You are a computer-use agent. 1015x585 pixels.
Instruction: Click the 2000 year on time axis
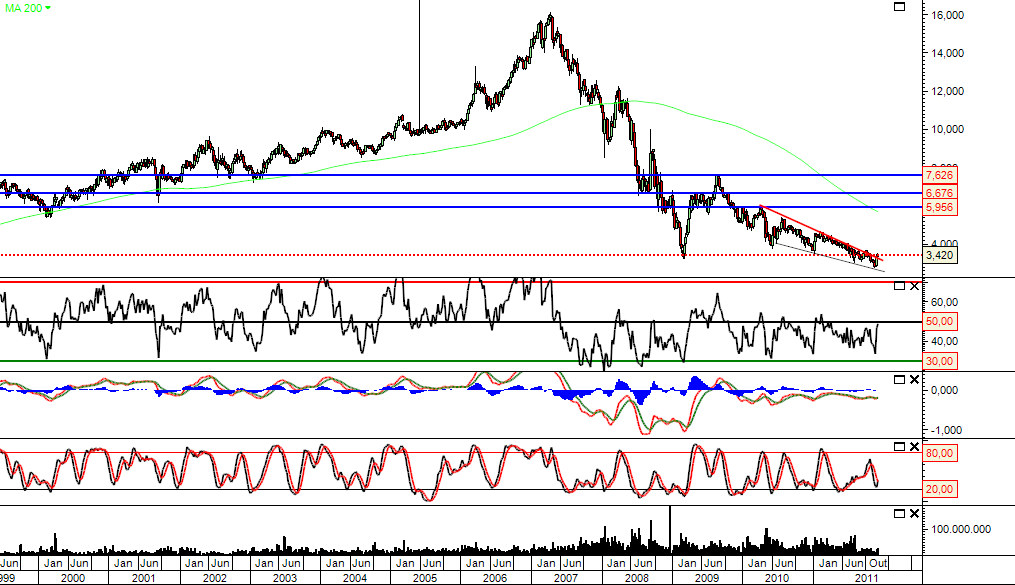72,578
